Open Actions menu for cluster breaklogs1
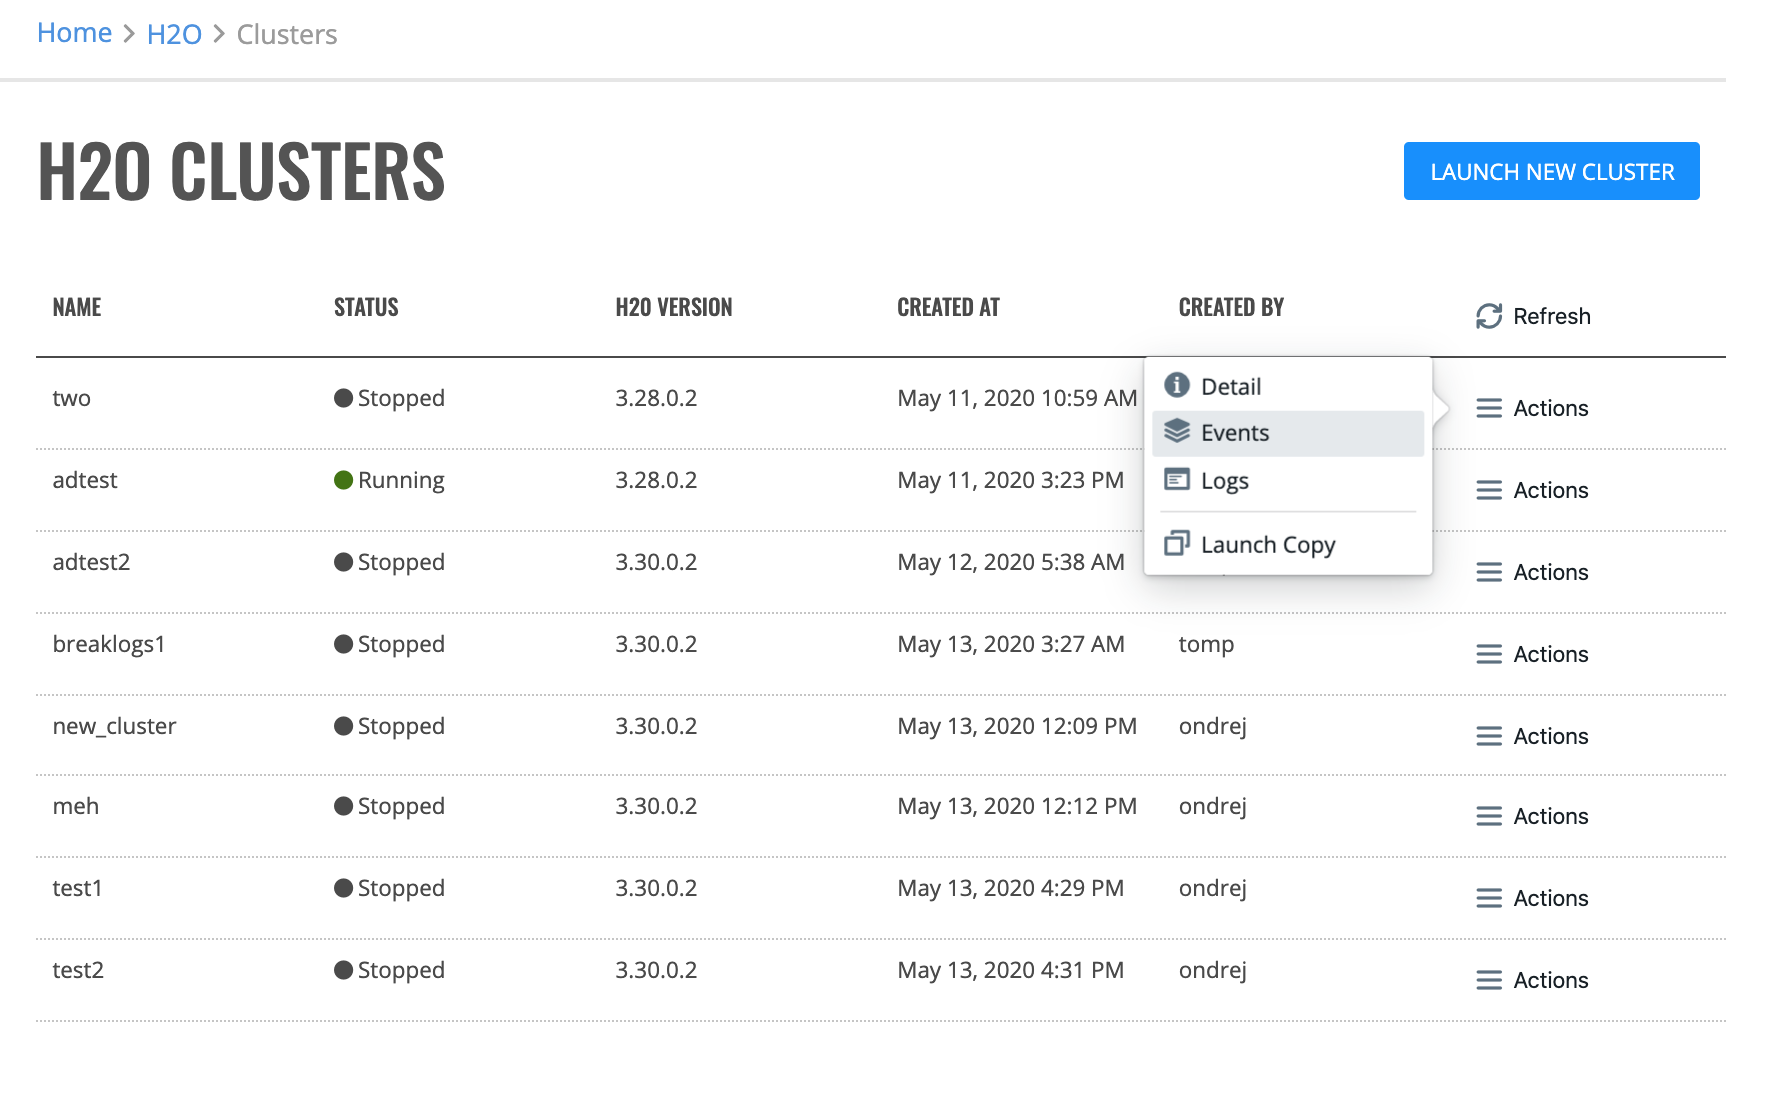 [x=1532, y=654]
